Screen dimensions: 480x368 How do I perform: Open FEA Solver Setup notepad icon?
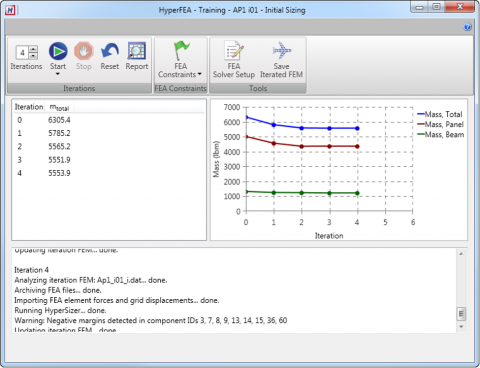[234, 51]
